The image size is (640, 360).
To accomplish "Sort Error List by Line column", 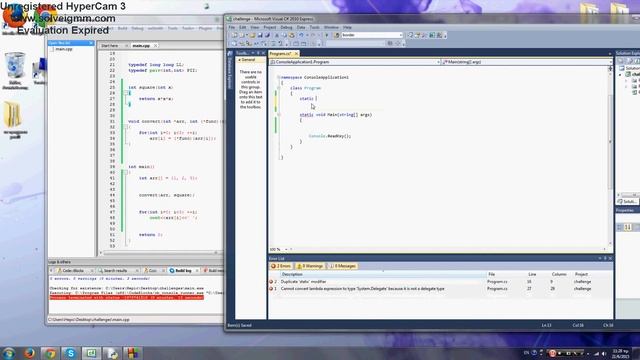I will [532, 274].
